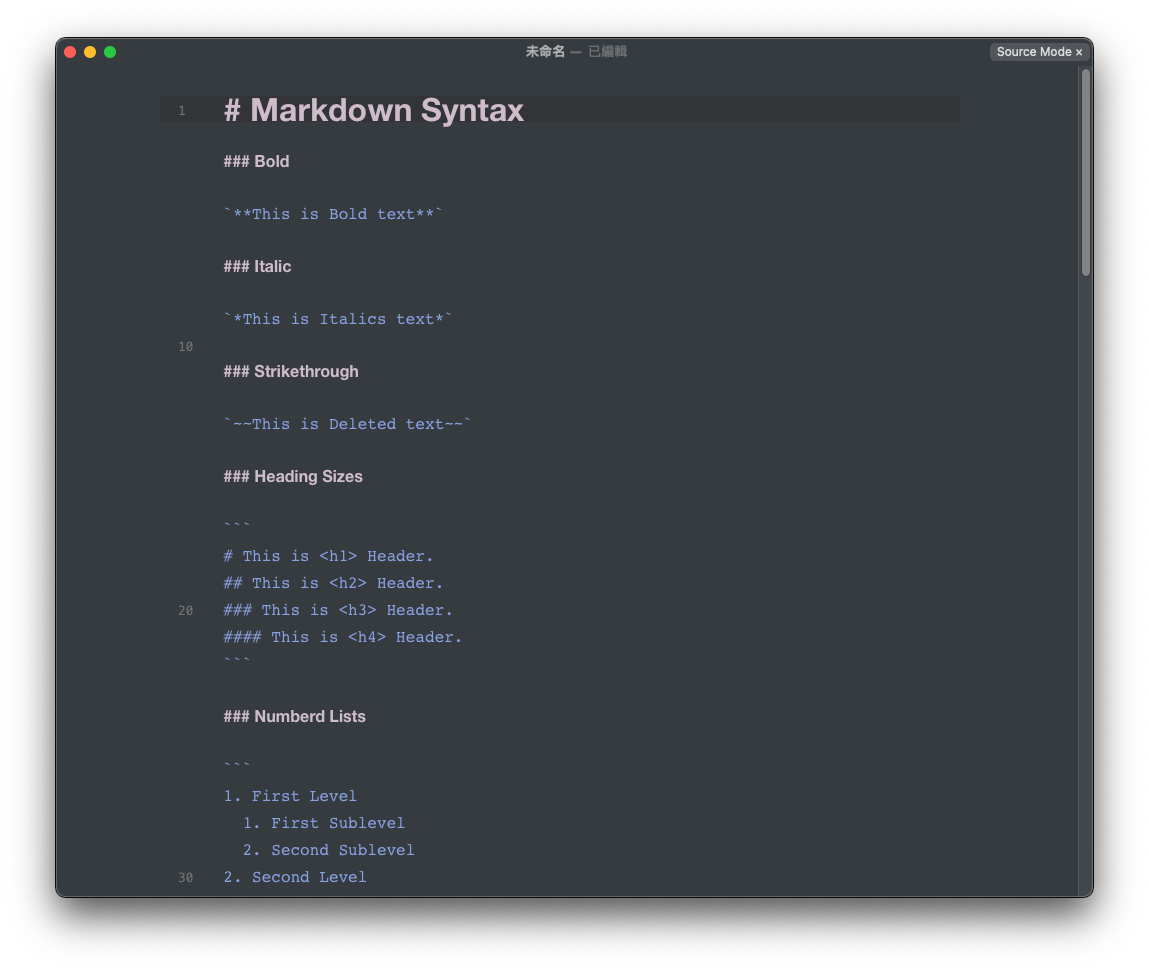Click the 1. First Level list line
1149x971 pixels.
[289, 796]
